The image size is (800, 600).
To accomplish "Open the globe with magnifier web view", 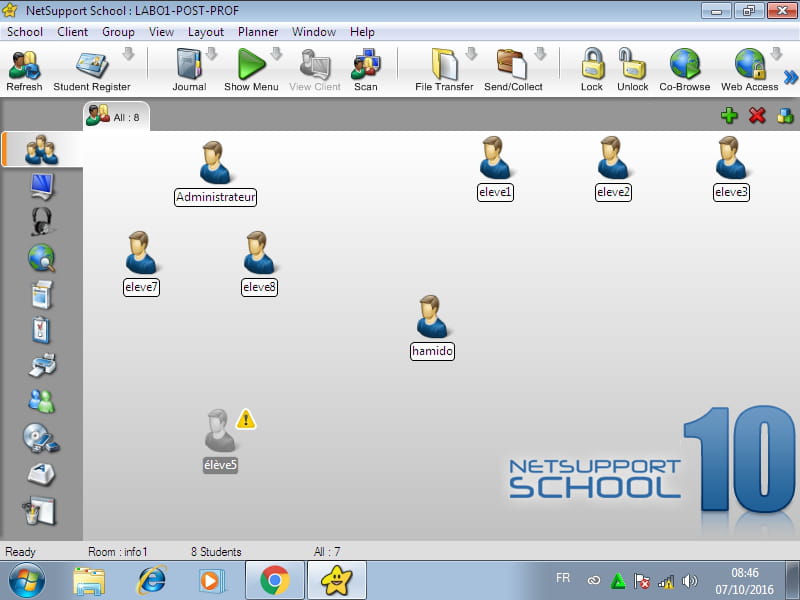I will pos(42,258).
